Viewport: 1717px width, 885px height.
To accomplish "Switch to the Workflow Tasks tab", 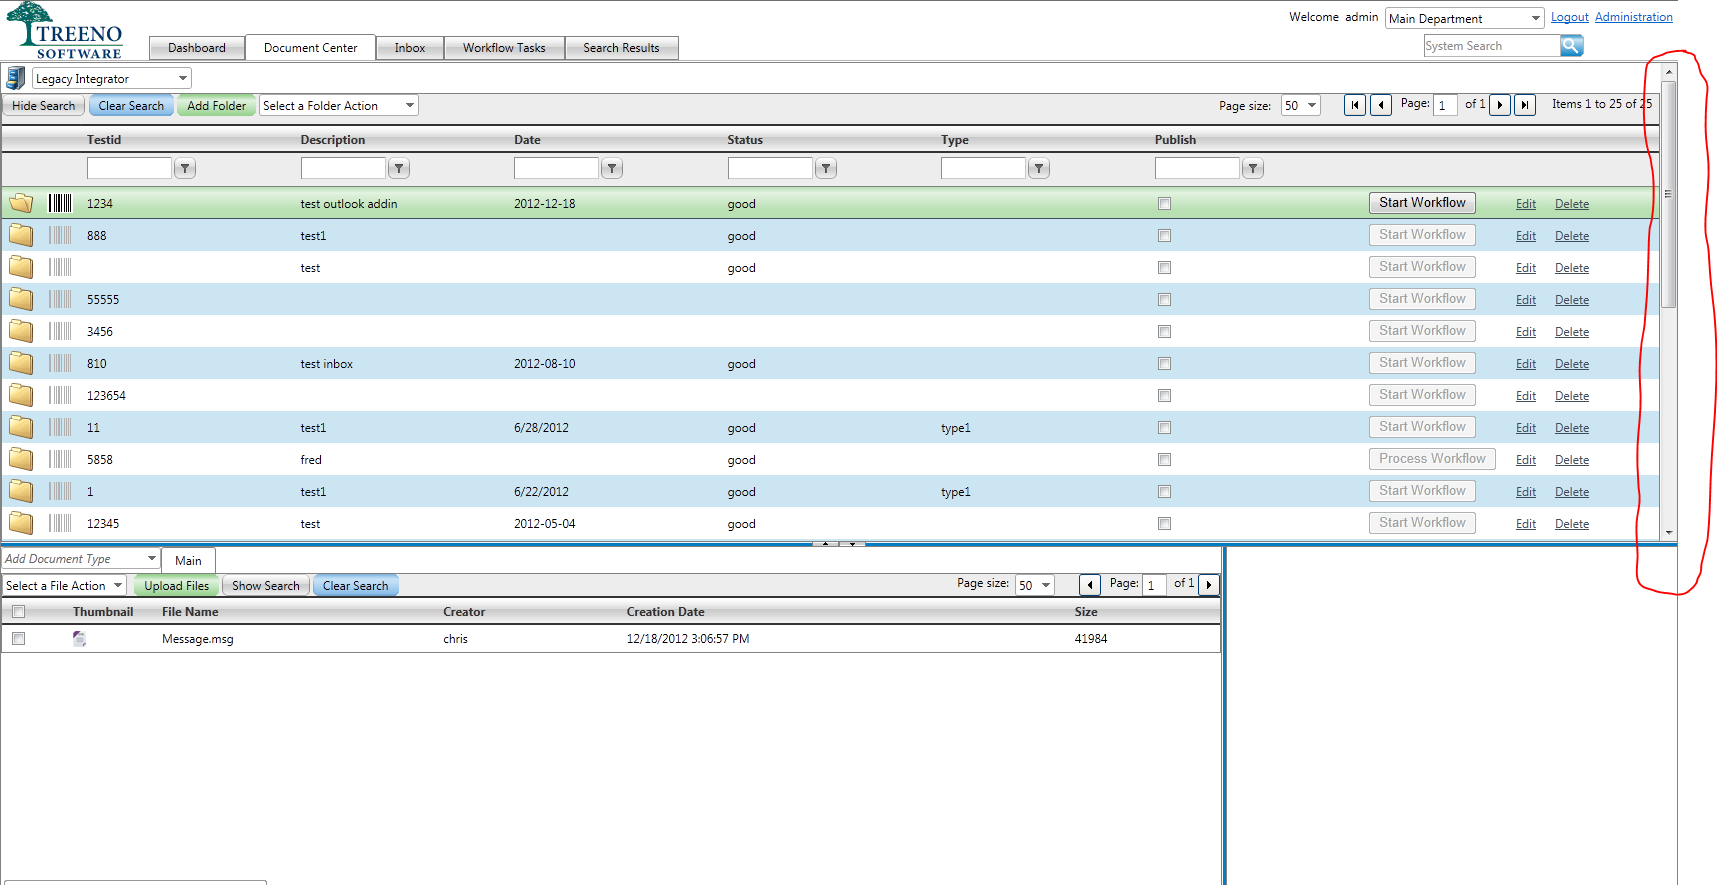I will (x=504, y=48).
